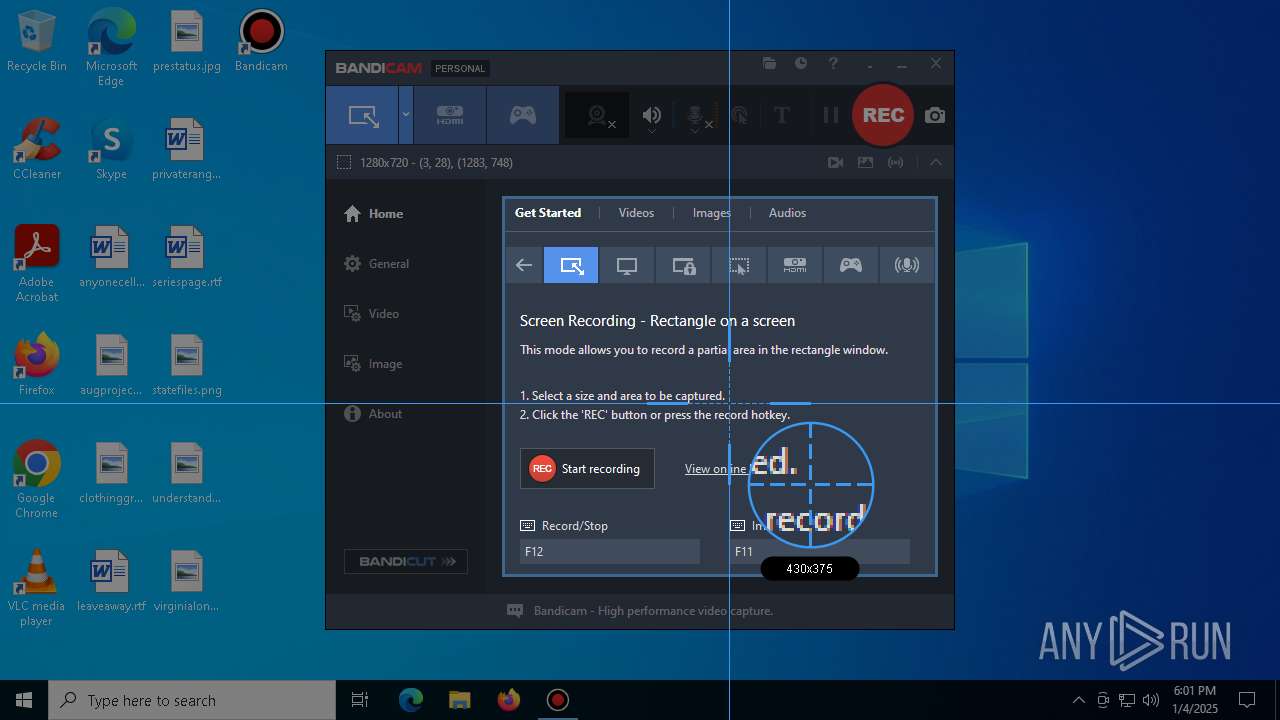Click Bandicam icon on taskbar
The width and height of the screenshot is (1280, 720).
tap(557, 700)
